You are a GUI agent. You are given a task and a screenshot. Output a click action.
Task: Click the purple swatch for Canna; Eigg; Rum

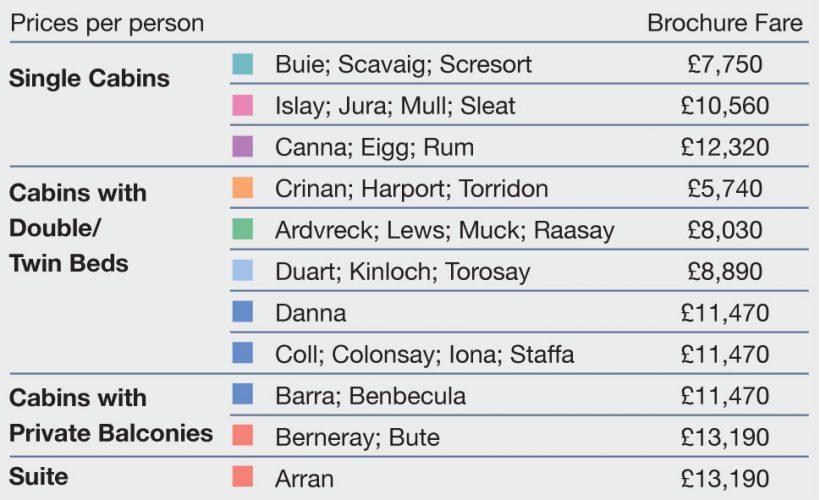point(242,147)
